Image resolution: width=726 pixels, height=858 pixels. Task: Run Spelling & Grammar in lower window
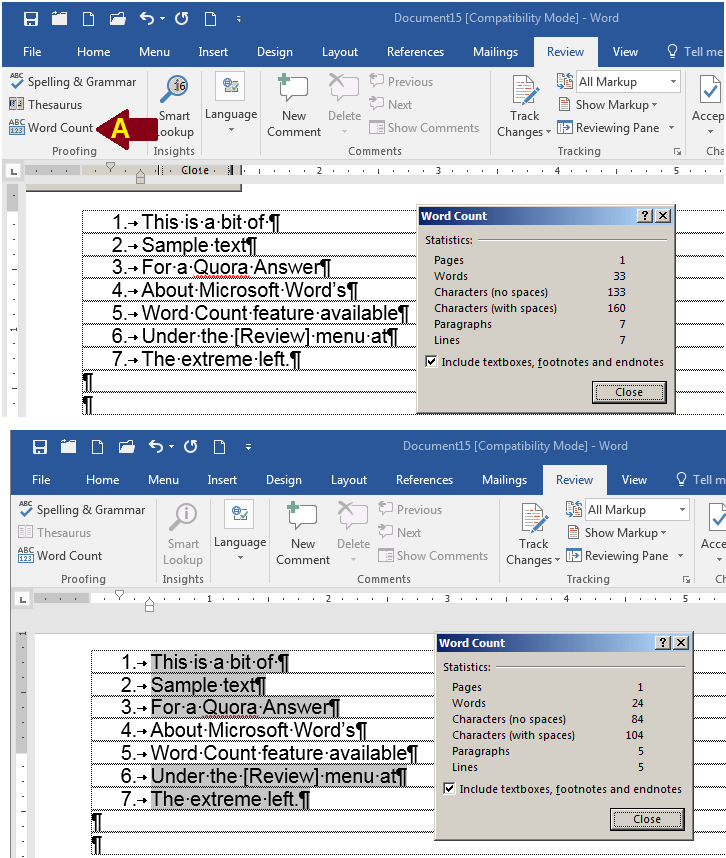[x=82, y=509]
